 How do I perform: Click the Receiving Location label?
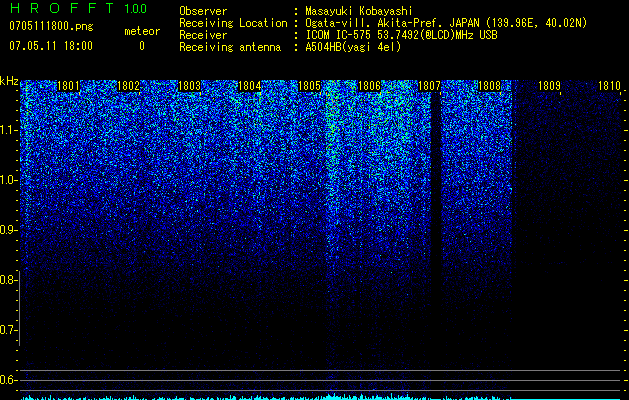coord(233,23)
